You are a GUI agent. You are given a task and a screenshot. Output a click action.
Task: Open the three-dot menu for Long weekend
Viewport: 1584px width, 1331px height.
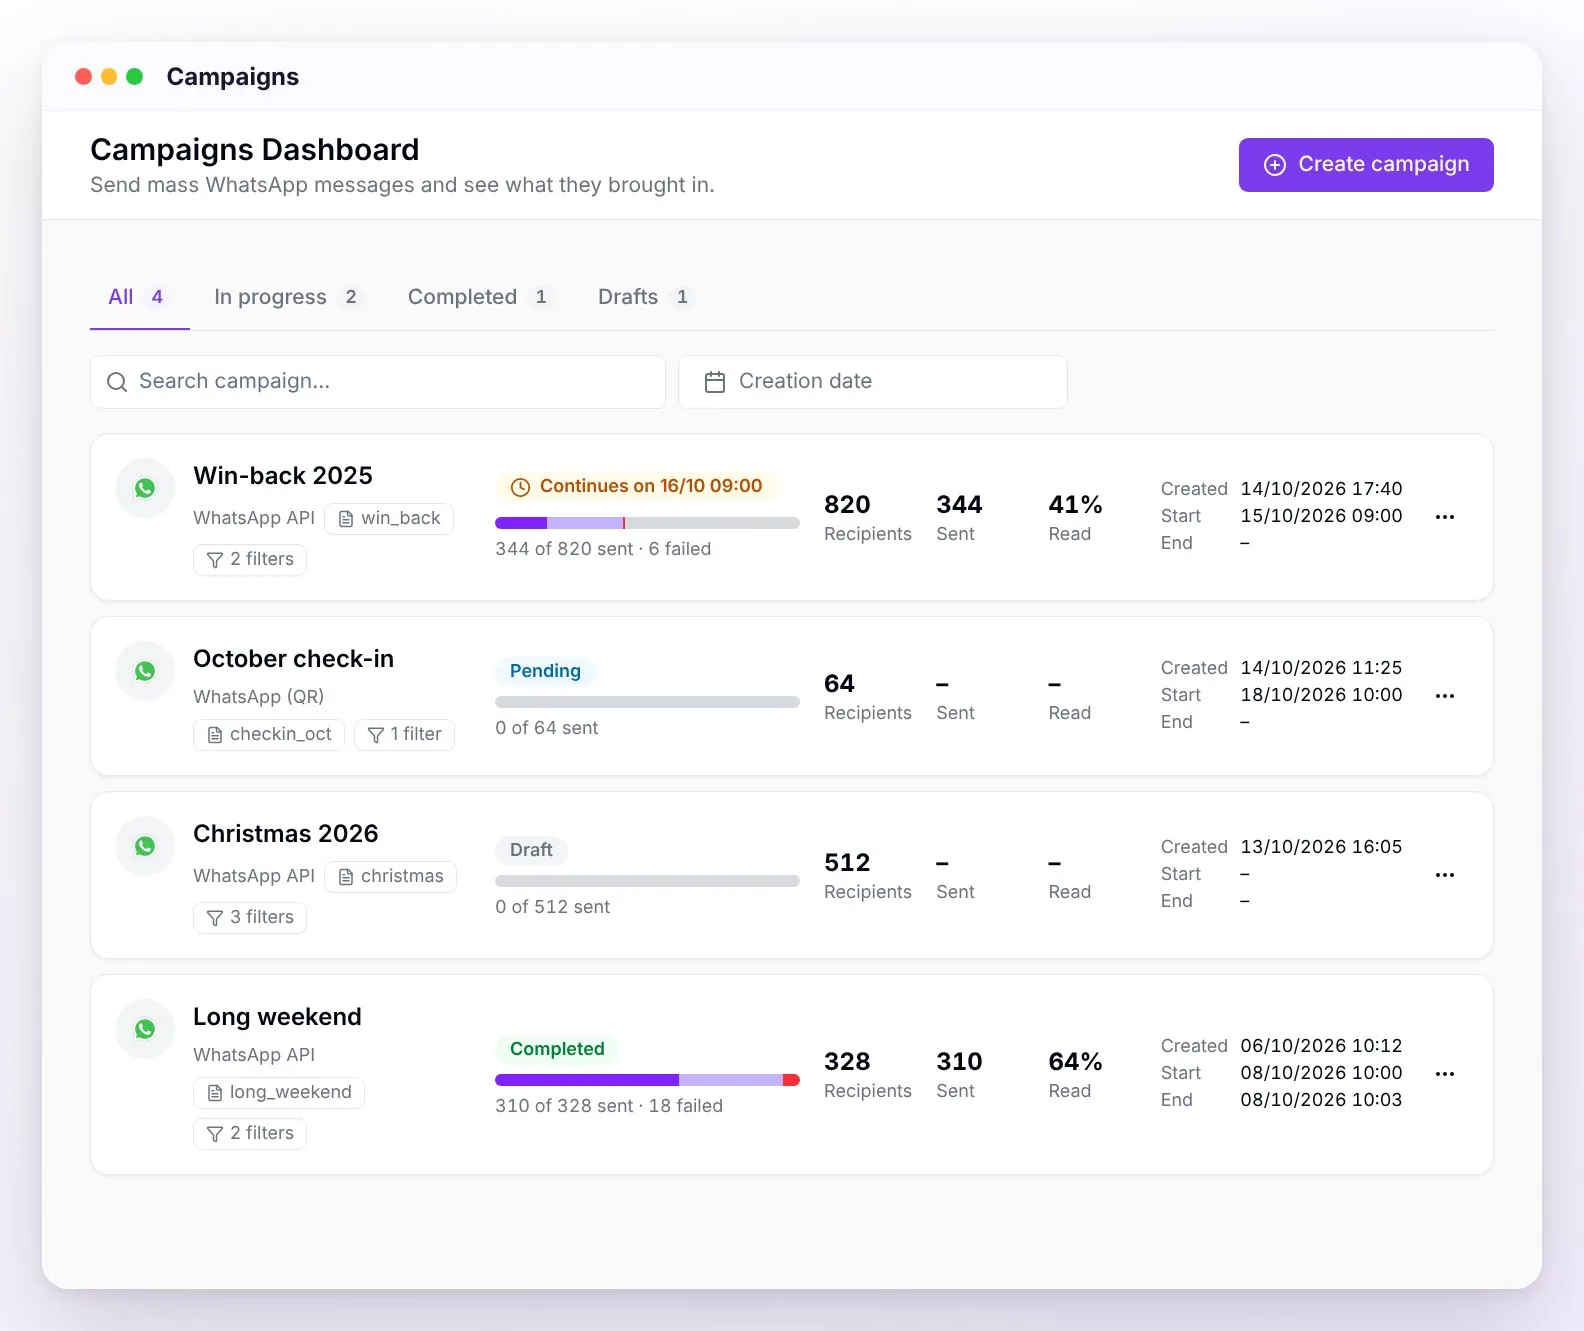coord(1444,1074)
